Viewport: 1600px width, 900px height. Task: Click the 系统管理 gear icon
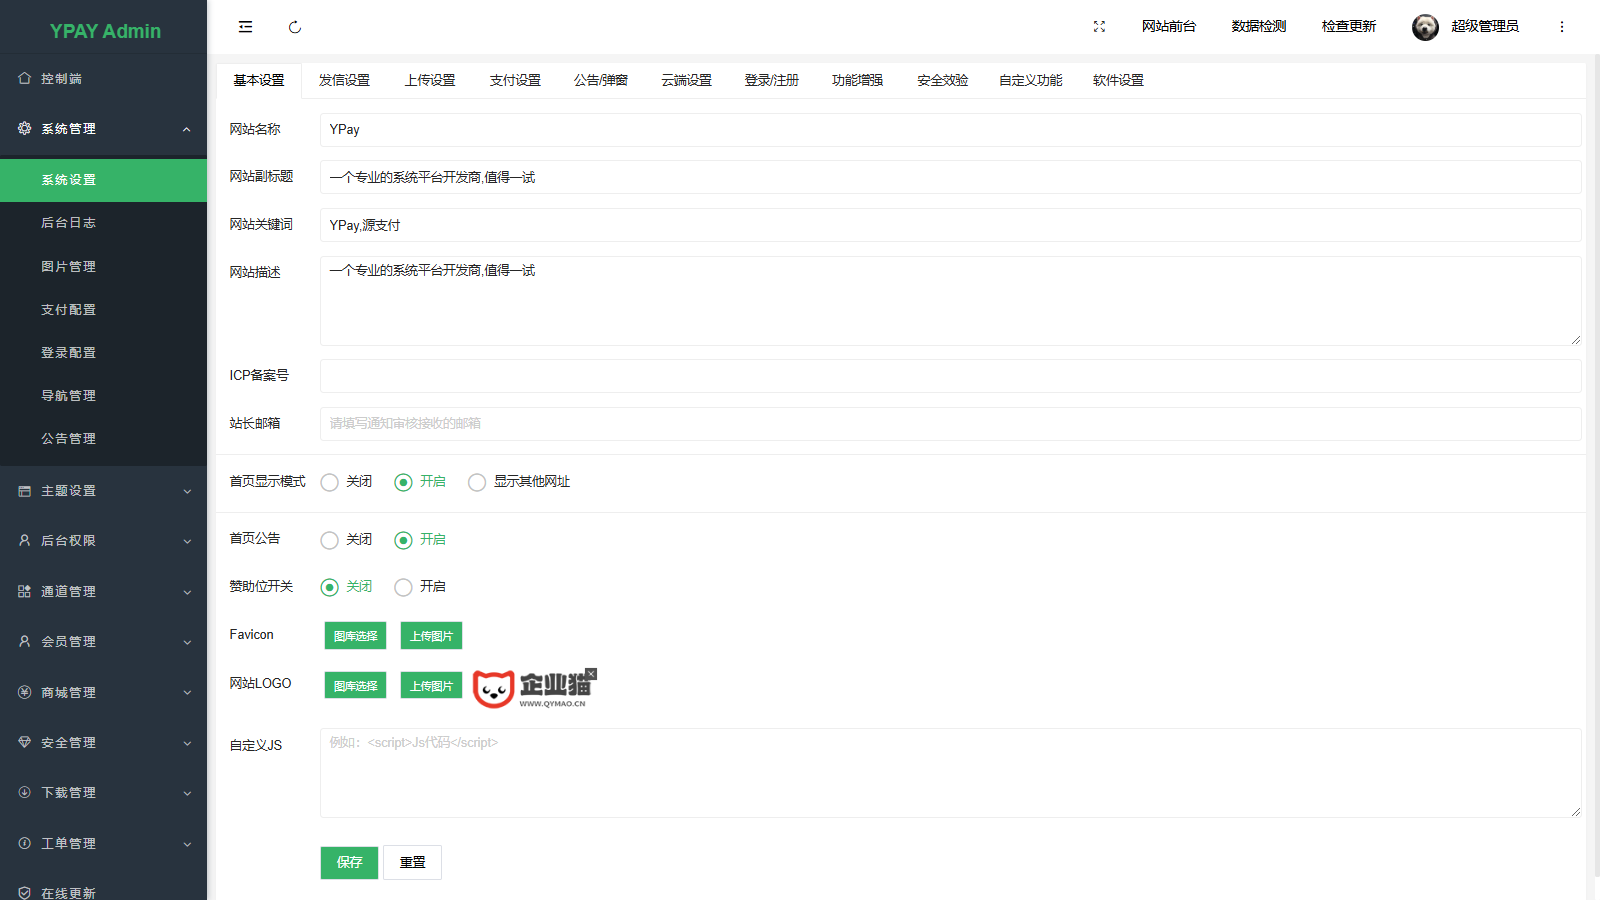(x=25, y=129)
